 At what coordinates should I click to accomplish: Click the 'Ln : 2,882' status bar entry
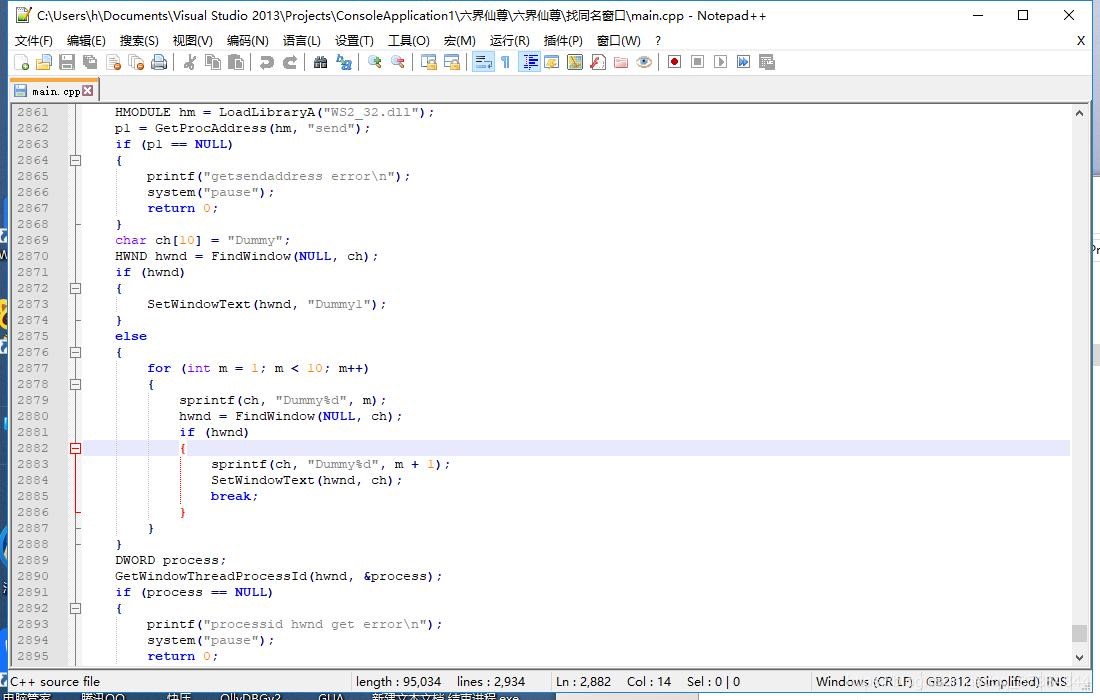click(x=583, y=682)
